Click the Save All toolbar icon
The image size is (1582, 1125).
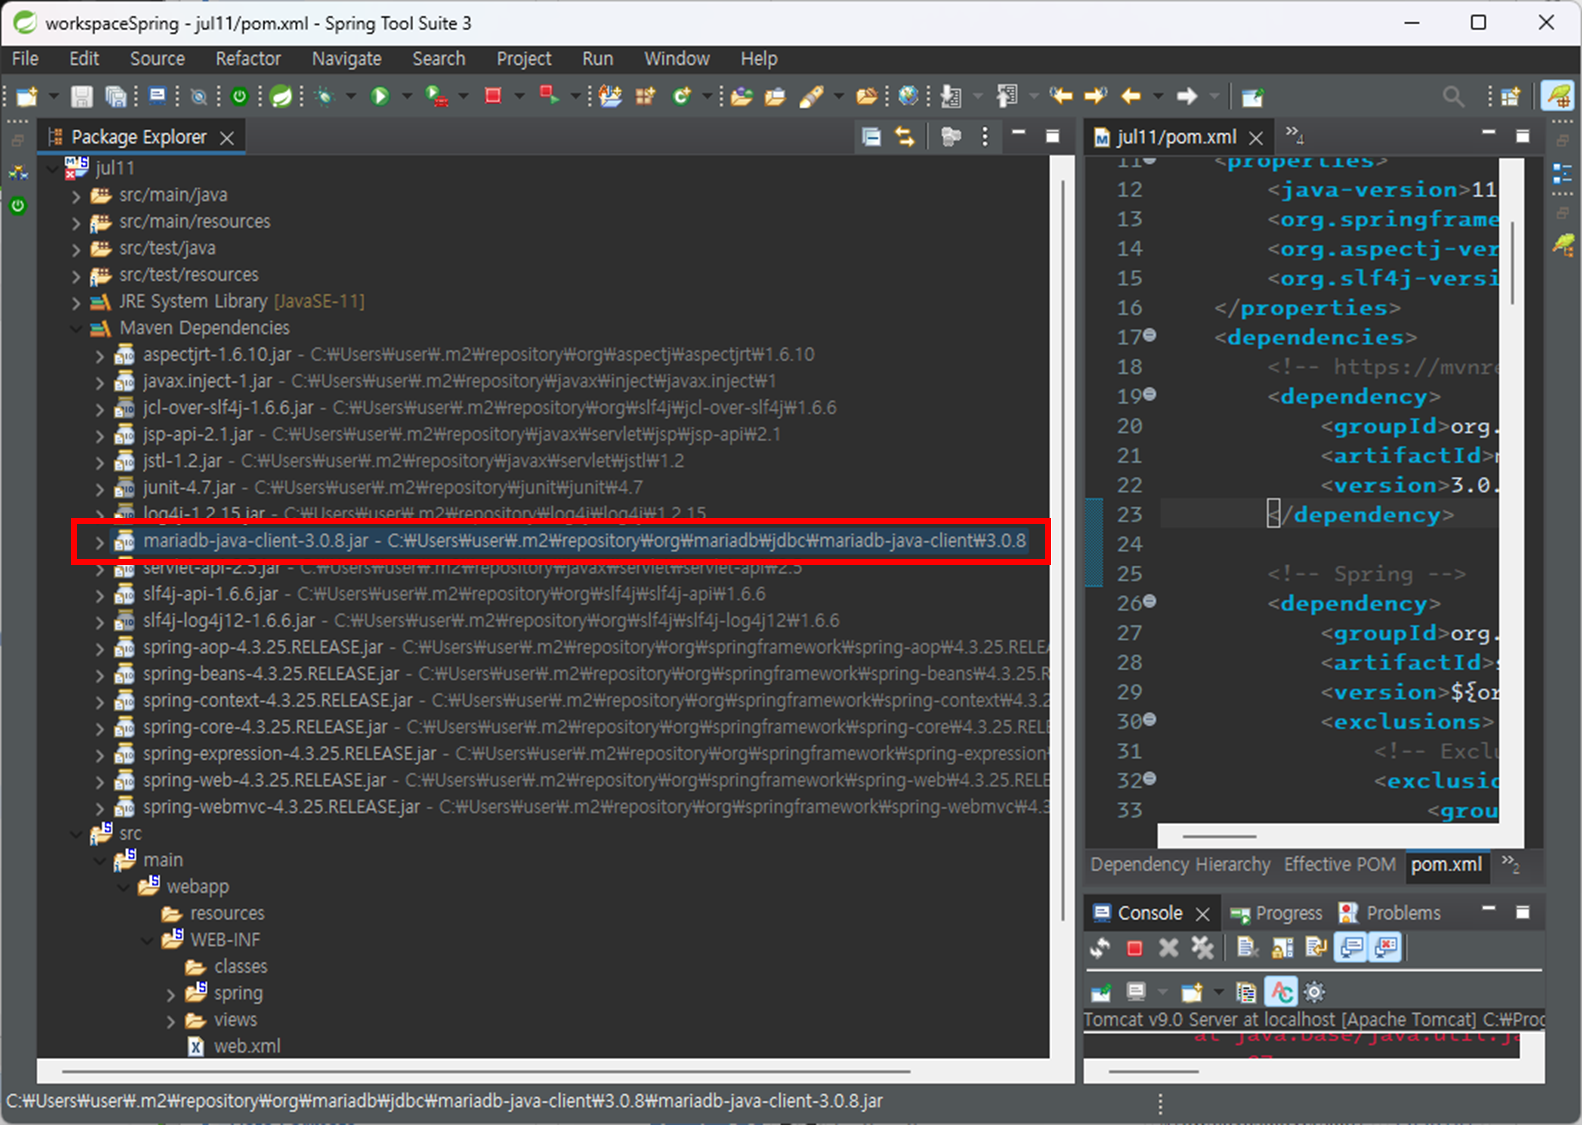[x=116, y=96]
